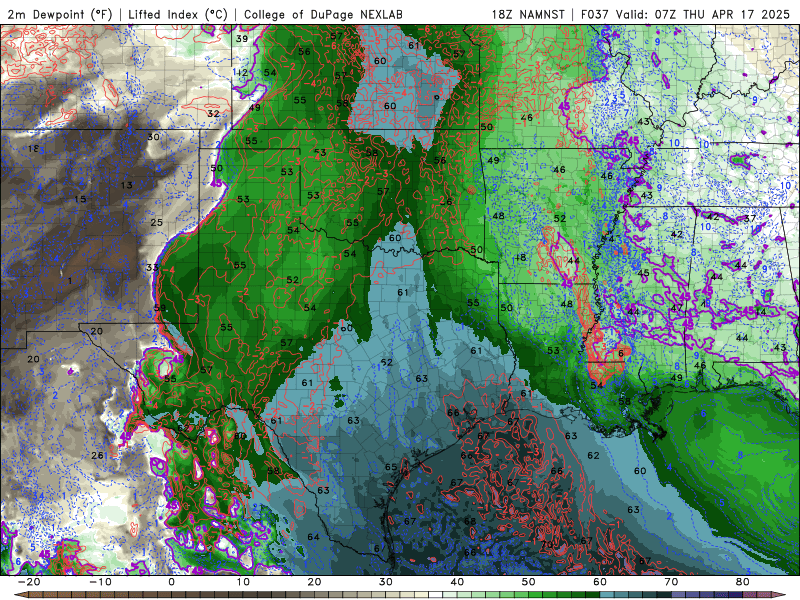The height and width of the screenshot is (600, 800).
Task: Click the '39' dewpoint value at map top
Action: 242,39
